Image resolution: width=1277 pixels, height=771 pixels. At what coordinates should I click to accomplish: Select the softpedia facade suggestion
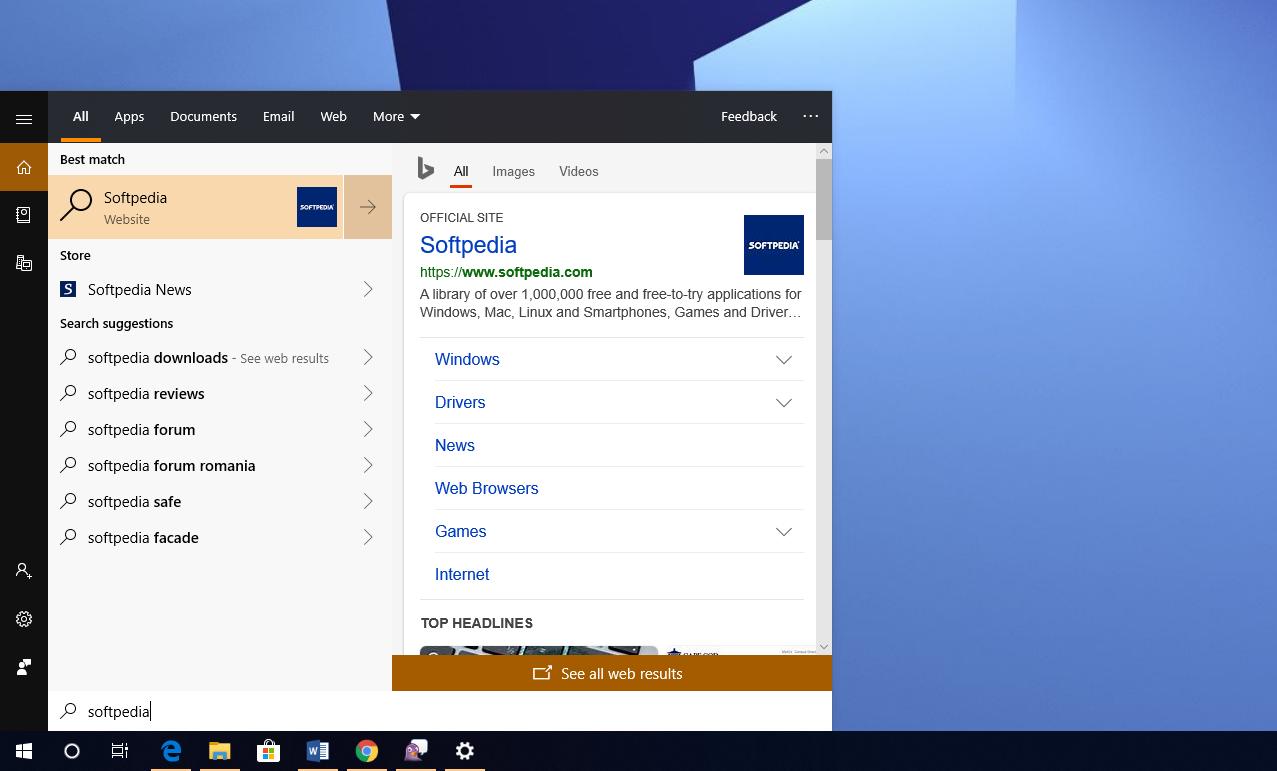pyautogui.click(x=143, y=537)
